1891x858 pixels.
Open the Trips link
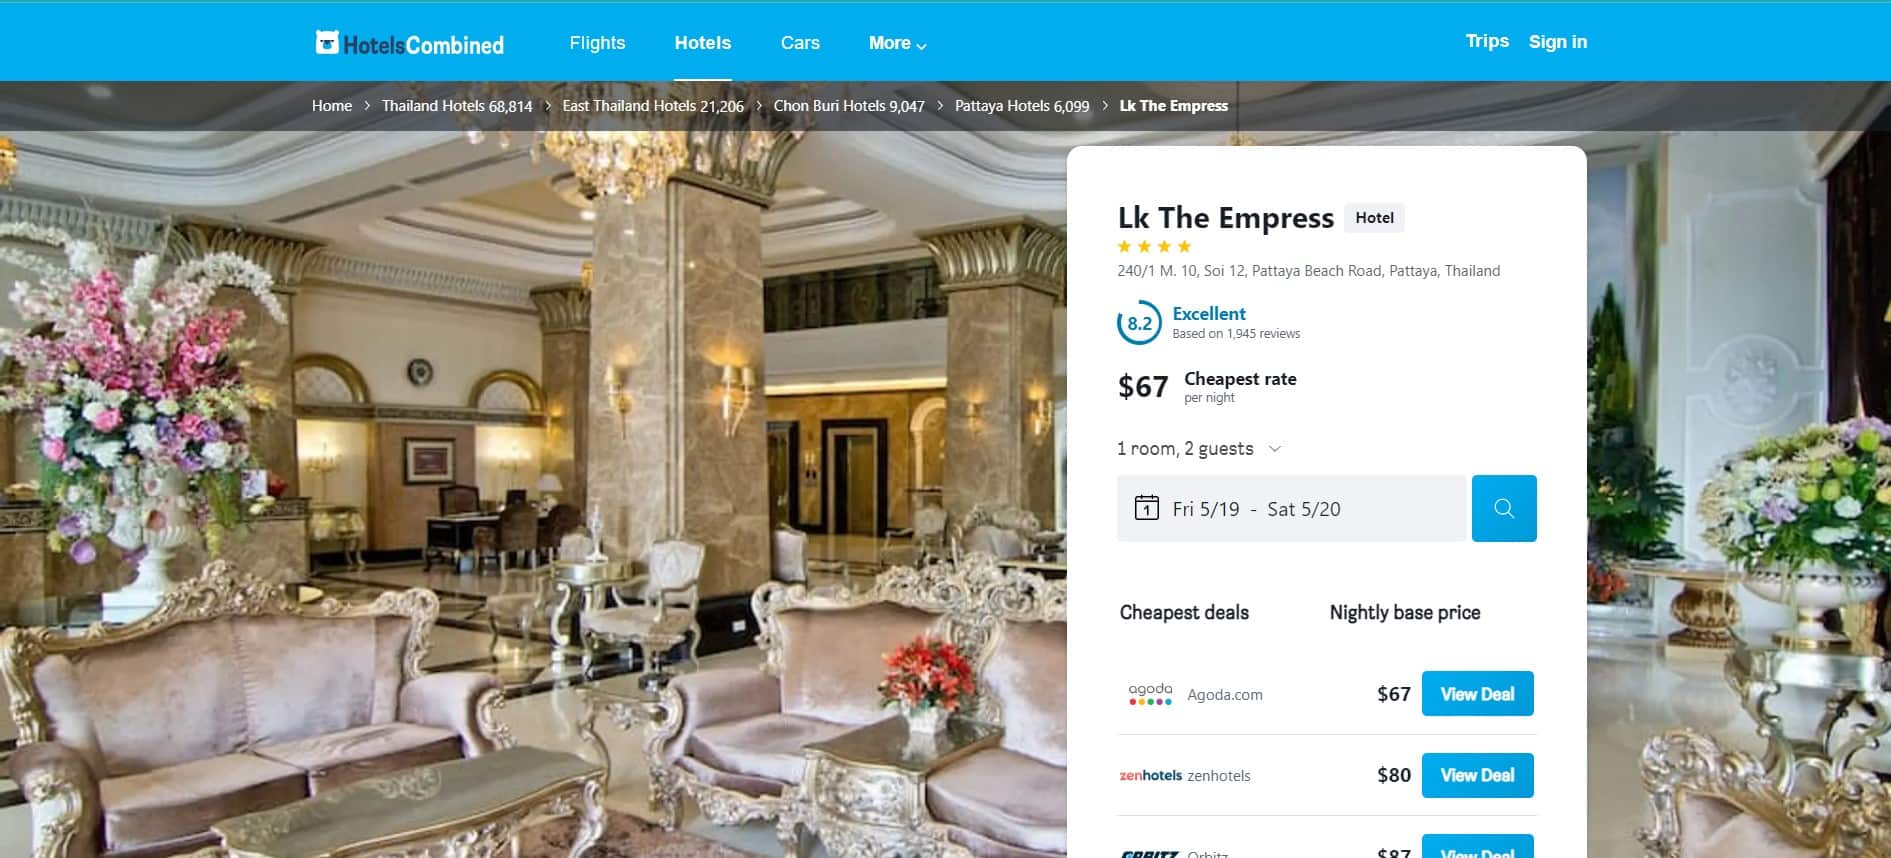coord(1487,41)
